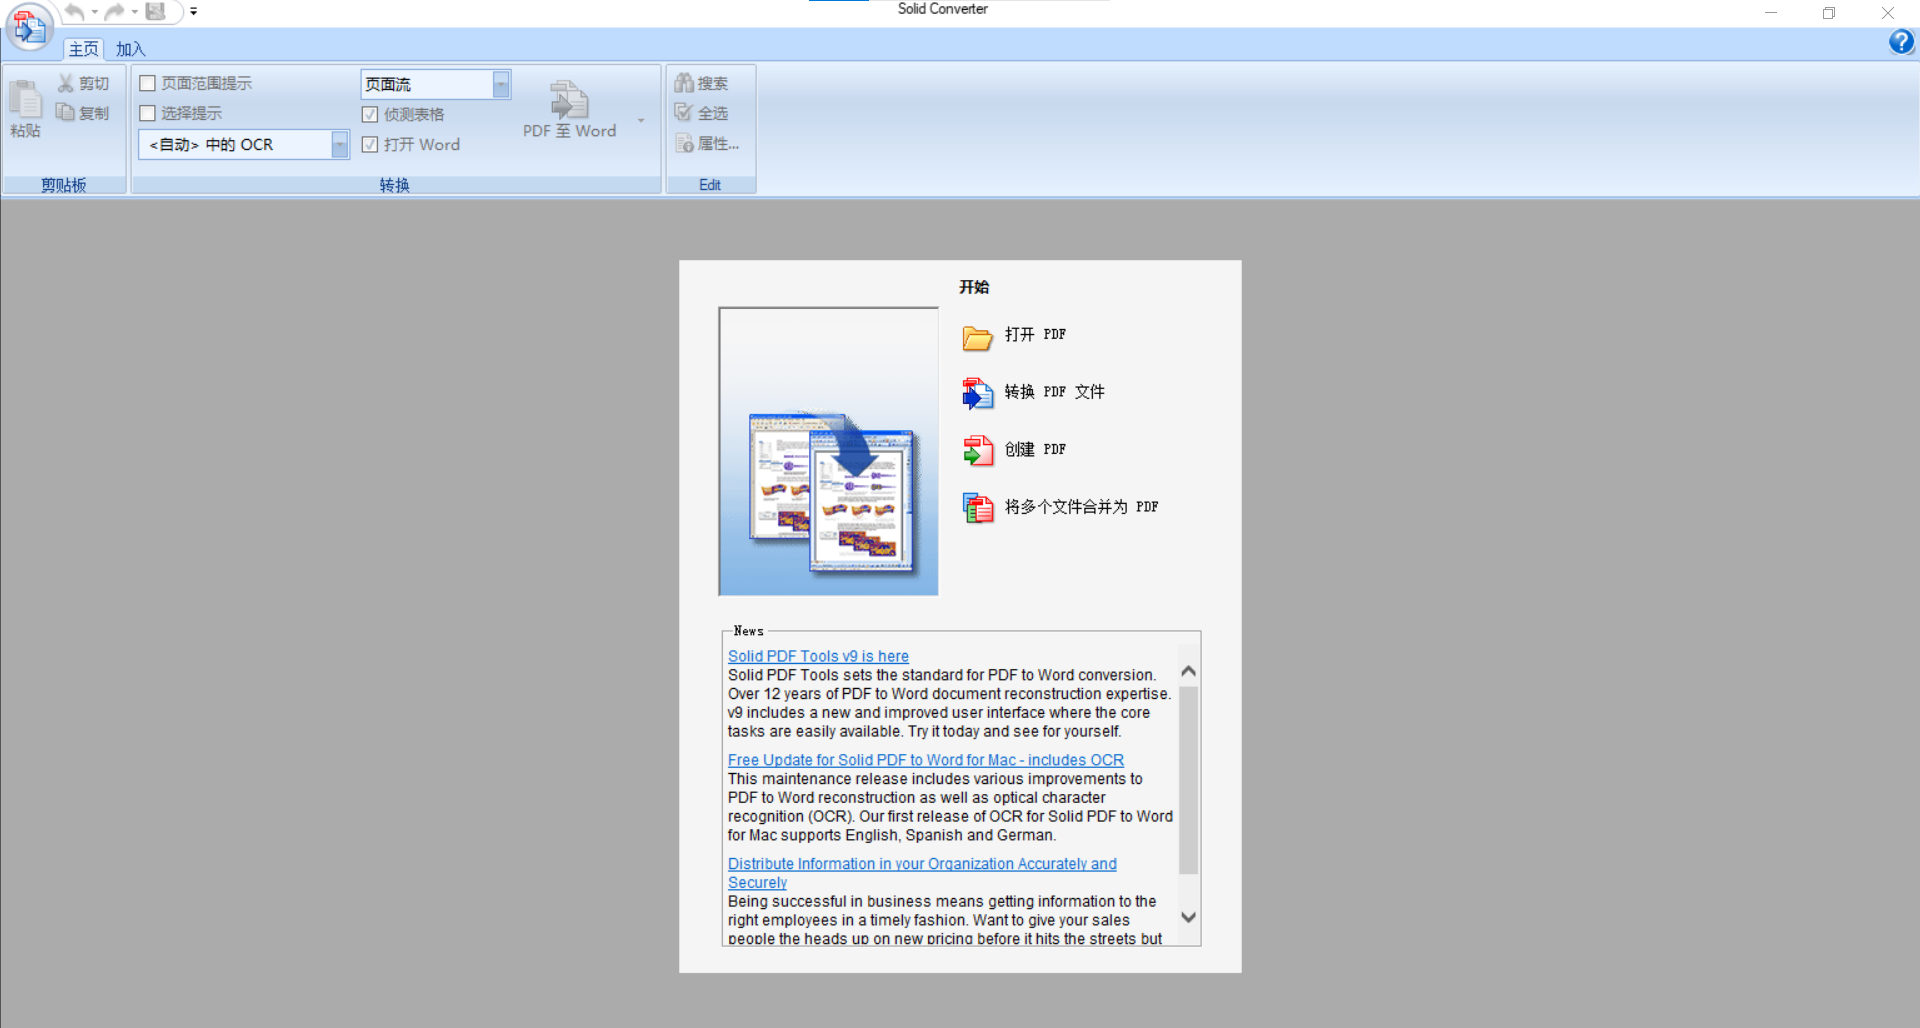Open the Free Update for Solid PDF to Word link

925,760
